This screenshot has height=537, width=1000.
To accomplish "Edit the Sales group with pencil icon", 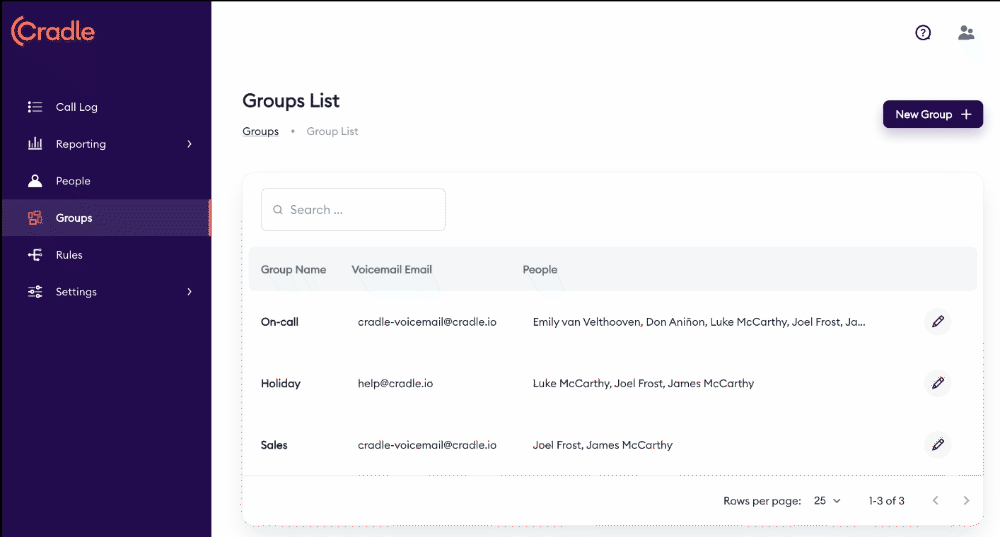I will click(937, 445).
